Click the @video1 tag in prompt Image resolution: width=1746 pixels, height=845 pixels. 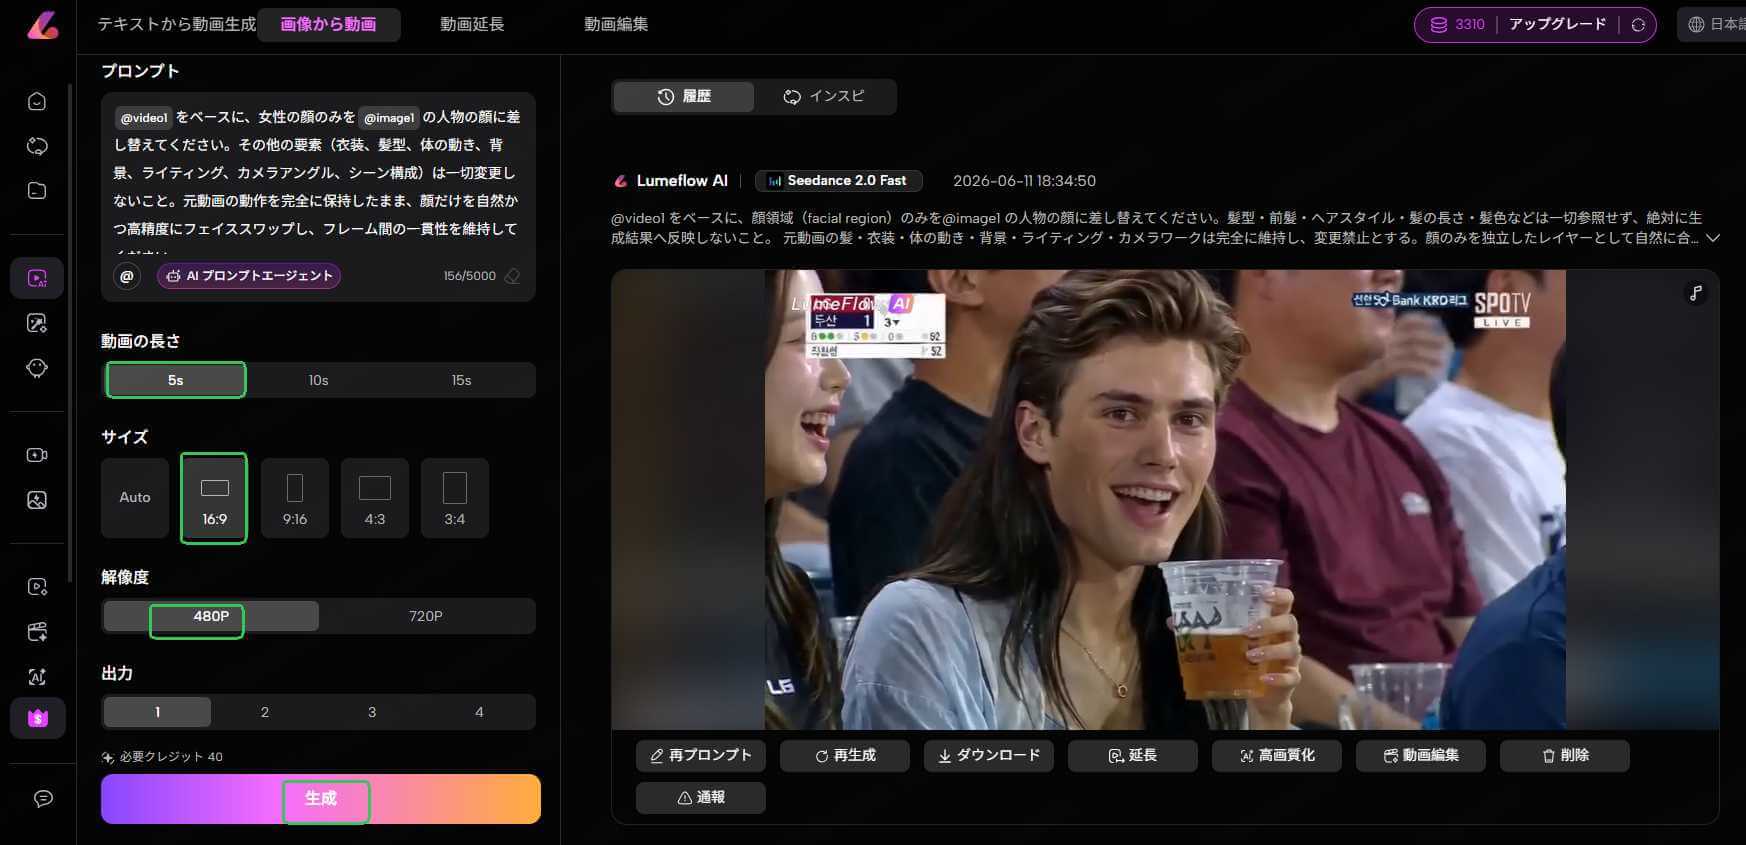coord(144,118)
